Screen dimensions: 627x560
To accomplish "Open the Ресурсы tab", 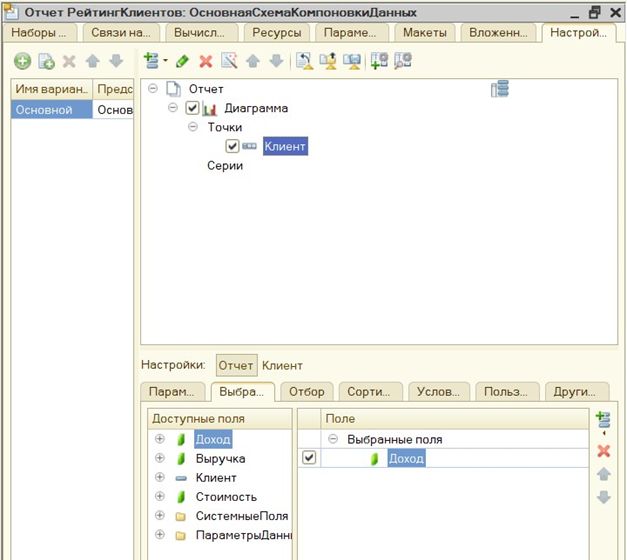I will (x=277, y=33).
